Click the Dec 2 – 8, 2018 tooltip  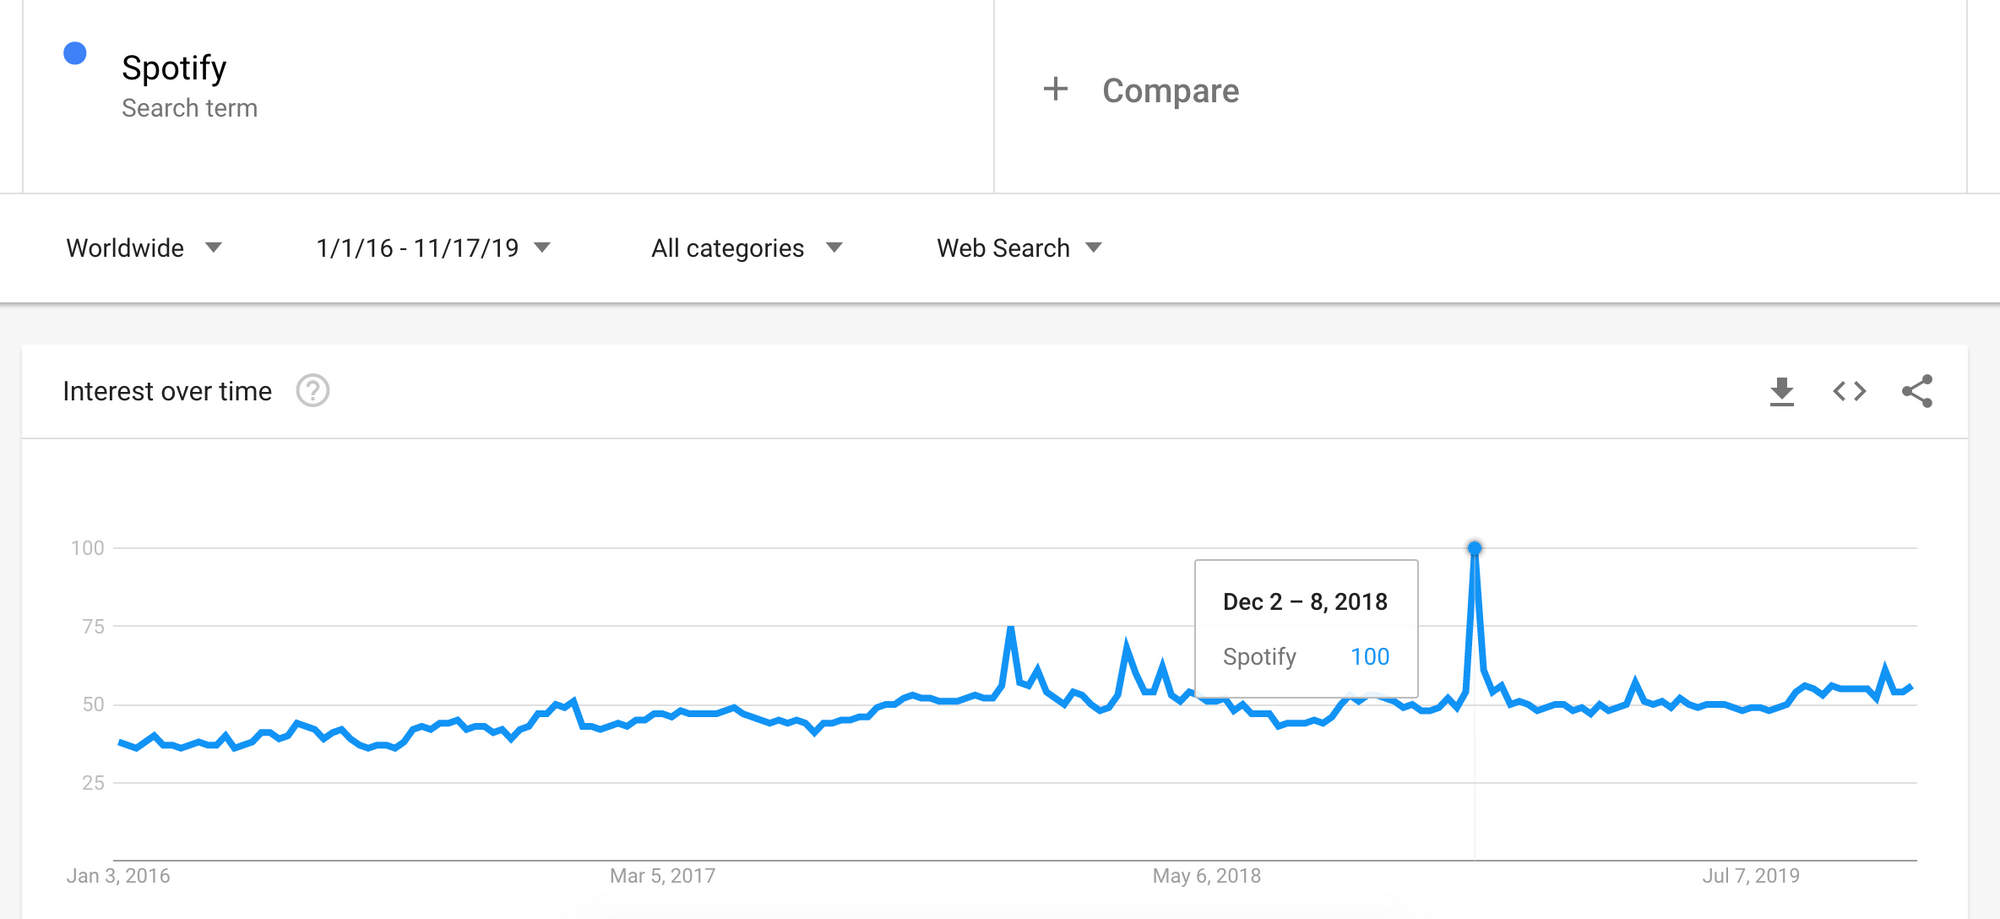point(1305,628)
